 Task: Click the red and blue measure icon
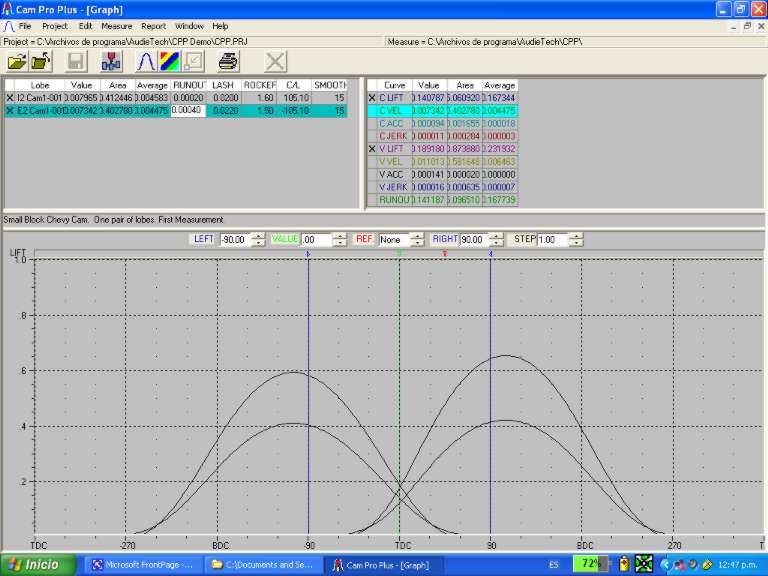(x=111, y=62)
